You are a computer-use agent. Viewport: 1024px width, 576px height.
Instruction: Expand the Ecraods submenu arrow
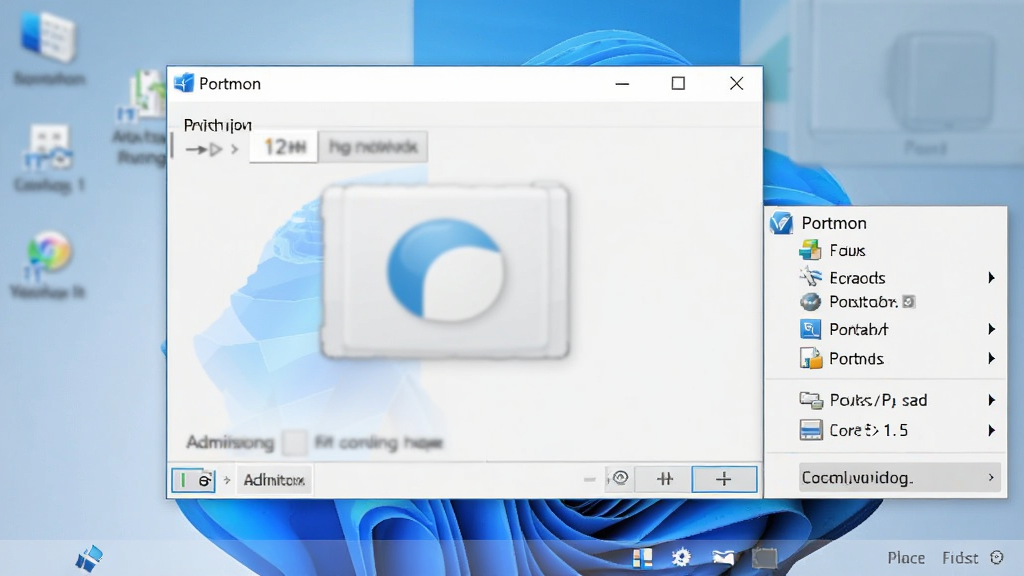pos(991,278)
